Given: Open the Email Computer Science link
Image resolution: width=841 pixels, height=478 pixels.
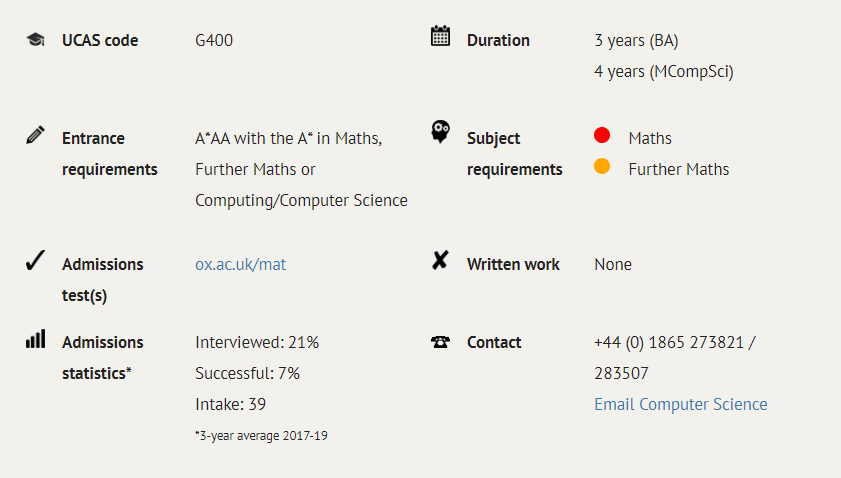Looking at the screenshot, I should (x=681, y=404).
